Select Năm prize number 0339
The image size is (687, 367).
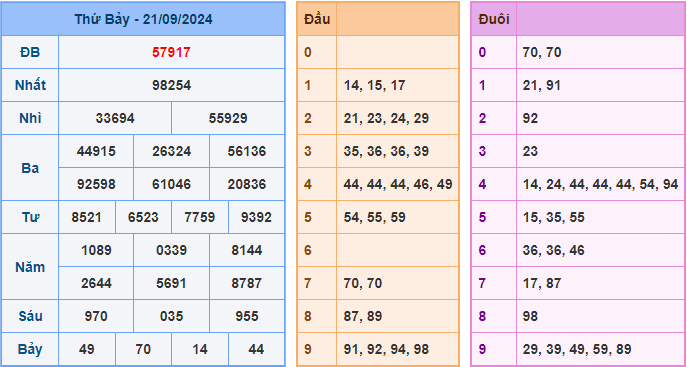pos(171,250)
